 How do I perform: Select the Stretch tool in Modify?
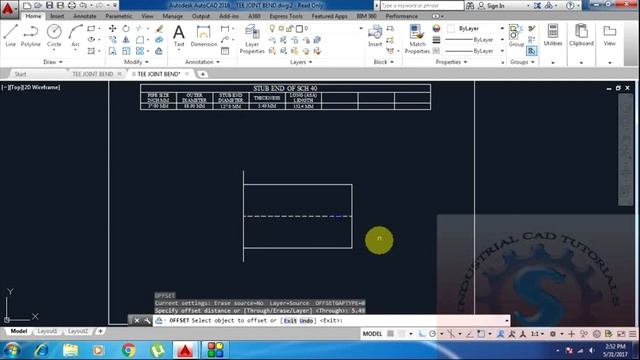click(x=112, y=51)
